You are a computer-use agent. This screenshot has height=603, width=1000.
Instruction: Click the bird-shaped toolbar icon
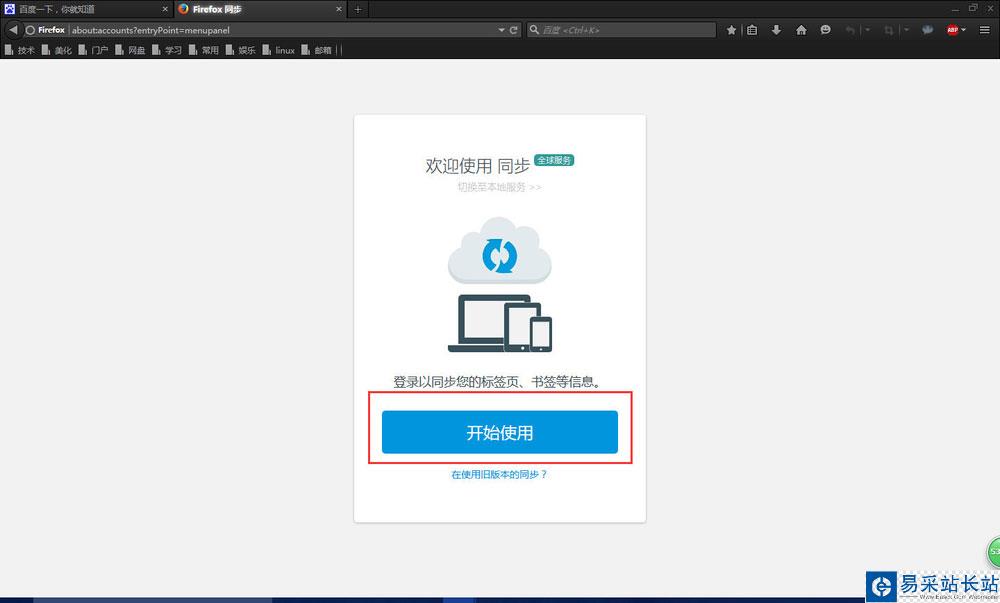pyautogui.click(x=927, y=30)
